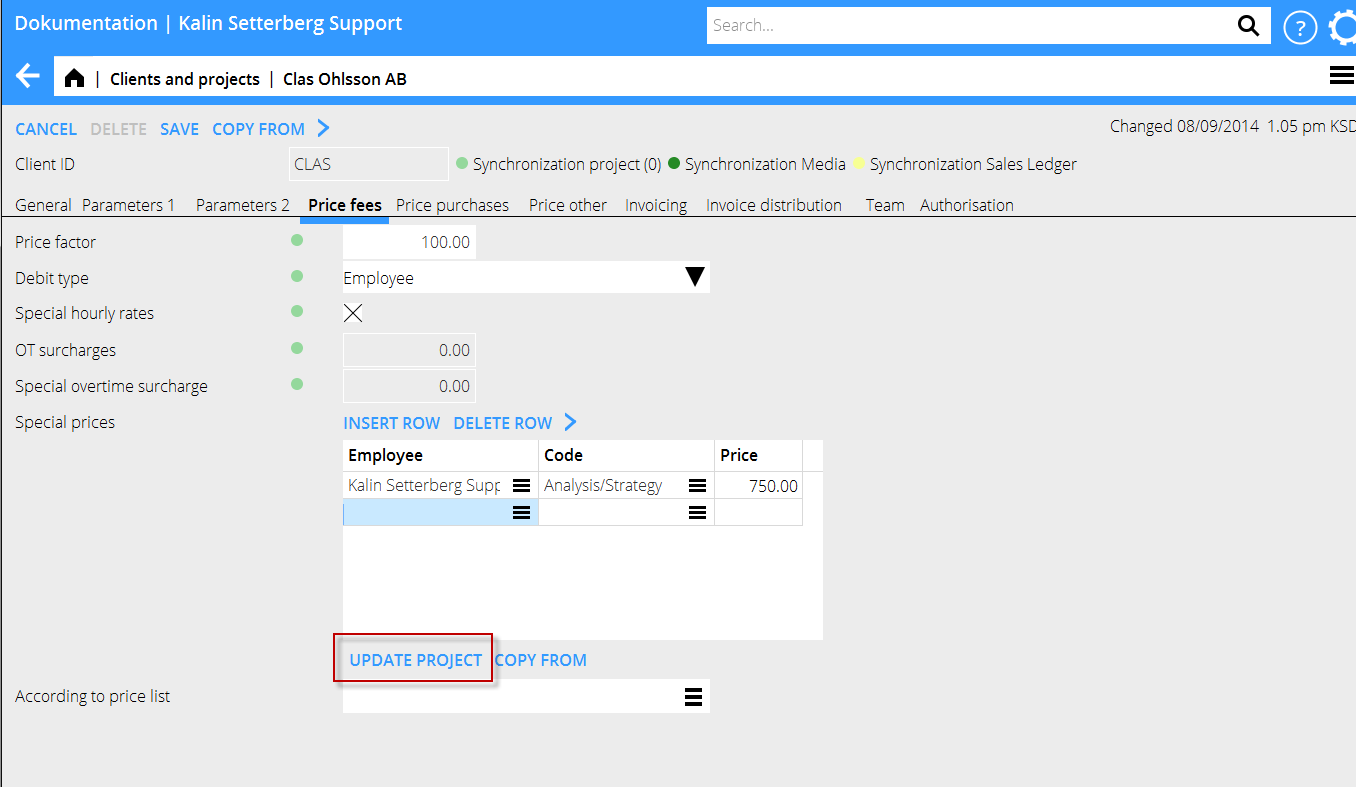Switch to the Invoicing tab
The height and width of the screenshot is (787, 1356).
pyautogui.click(x=656, y=205)
